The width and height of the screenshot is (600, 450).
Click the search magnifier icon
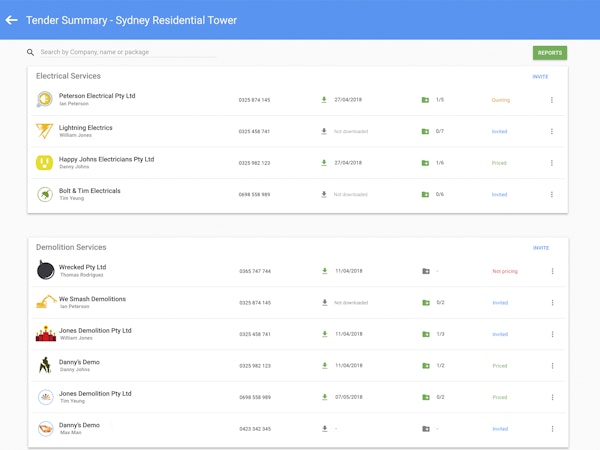[x=31, y=52]
